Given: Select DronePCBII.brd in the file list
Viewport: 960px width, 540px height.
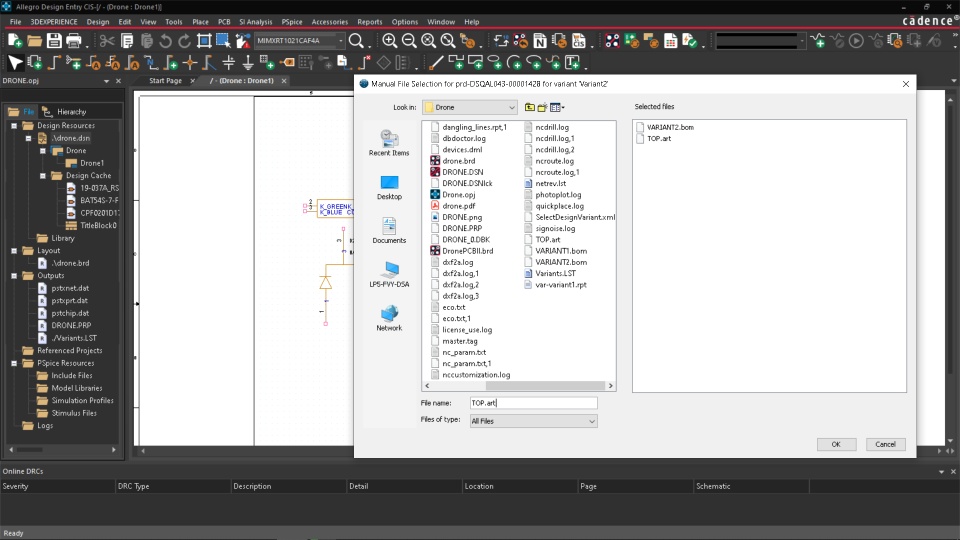Looking at the screenshot, I should [x=462, y=251].
